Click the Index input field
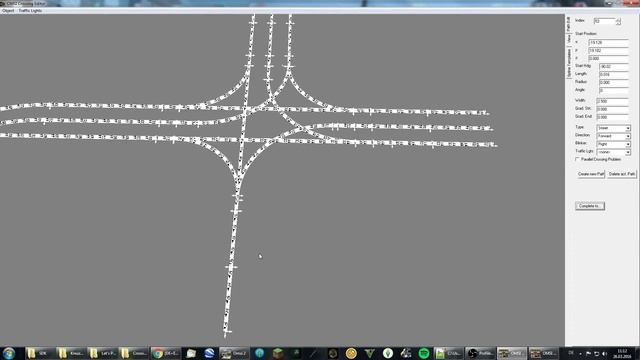Viewport: 640px width, 360px height. [x=604, y=21]
